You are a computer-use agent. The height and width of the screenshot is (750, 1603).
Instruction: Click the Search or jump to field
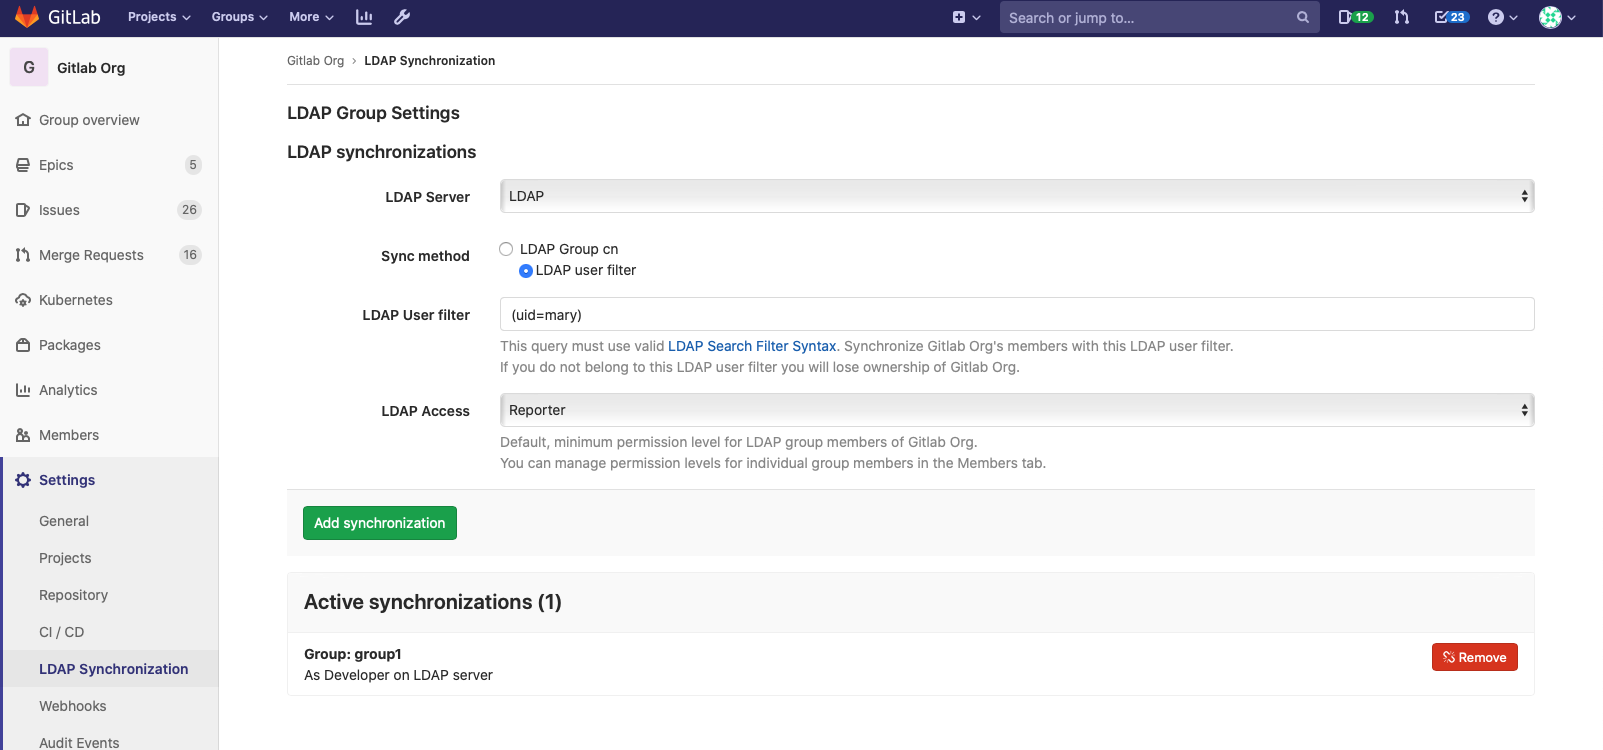[1160, 17]
